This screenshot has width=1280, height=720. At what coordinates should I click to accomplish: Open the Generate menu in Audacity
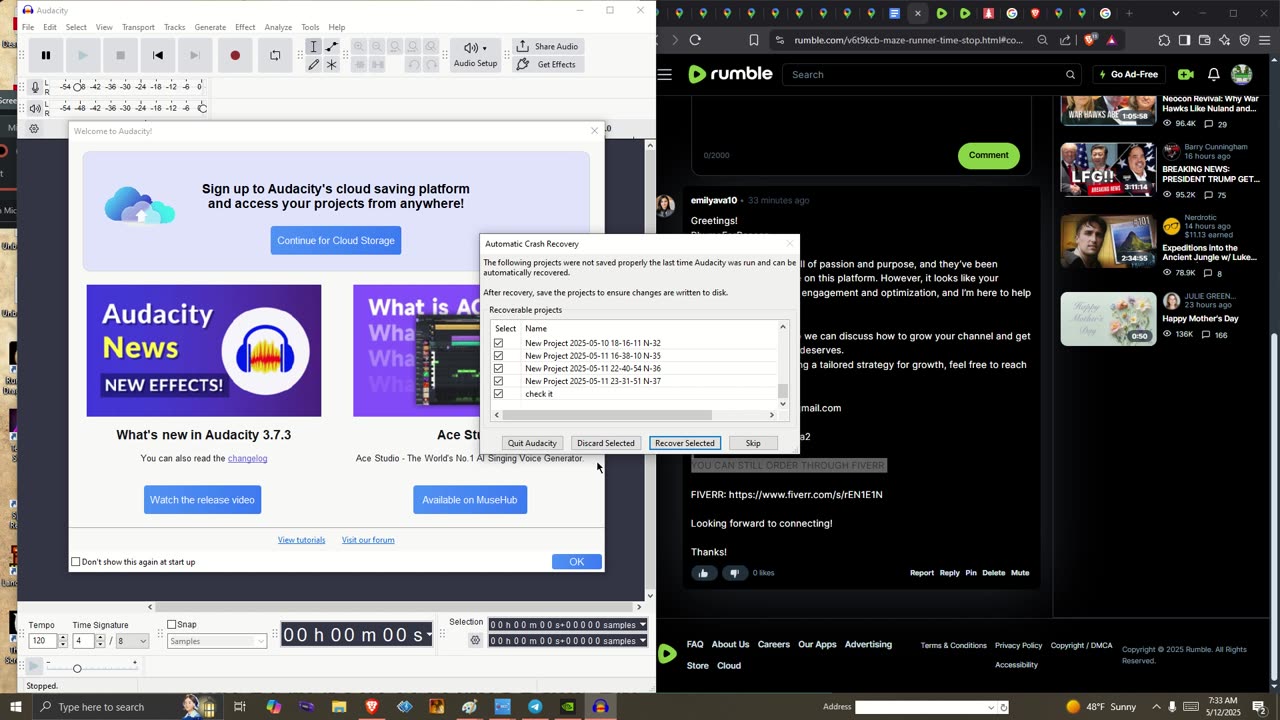coord(210,27)
